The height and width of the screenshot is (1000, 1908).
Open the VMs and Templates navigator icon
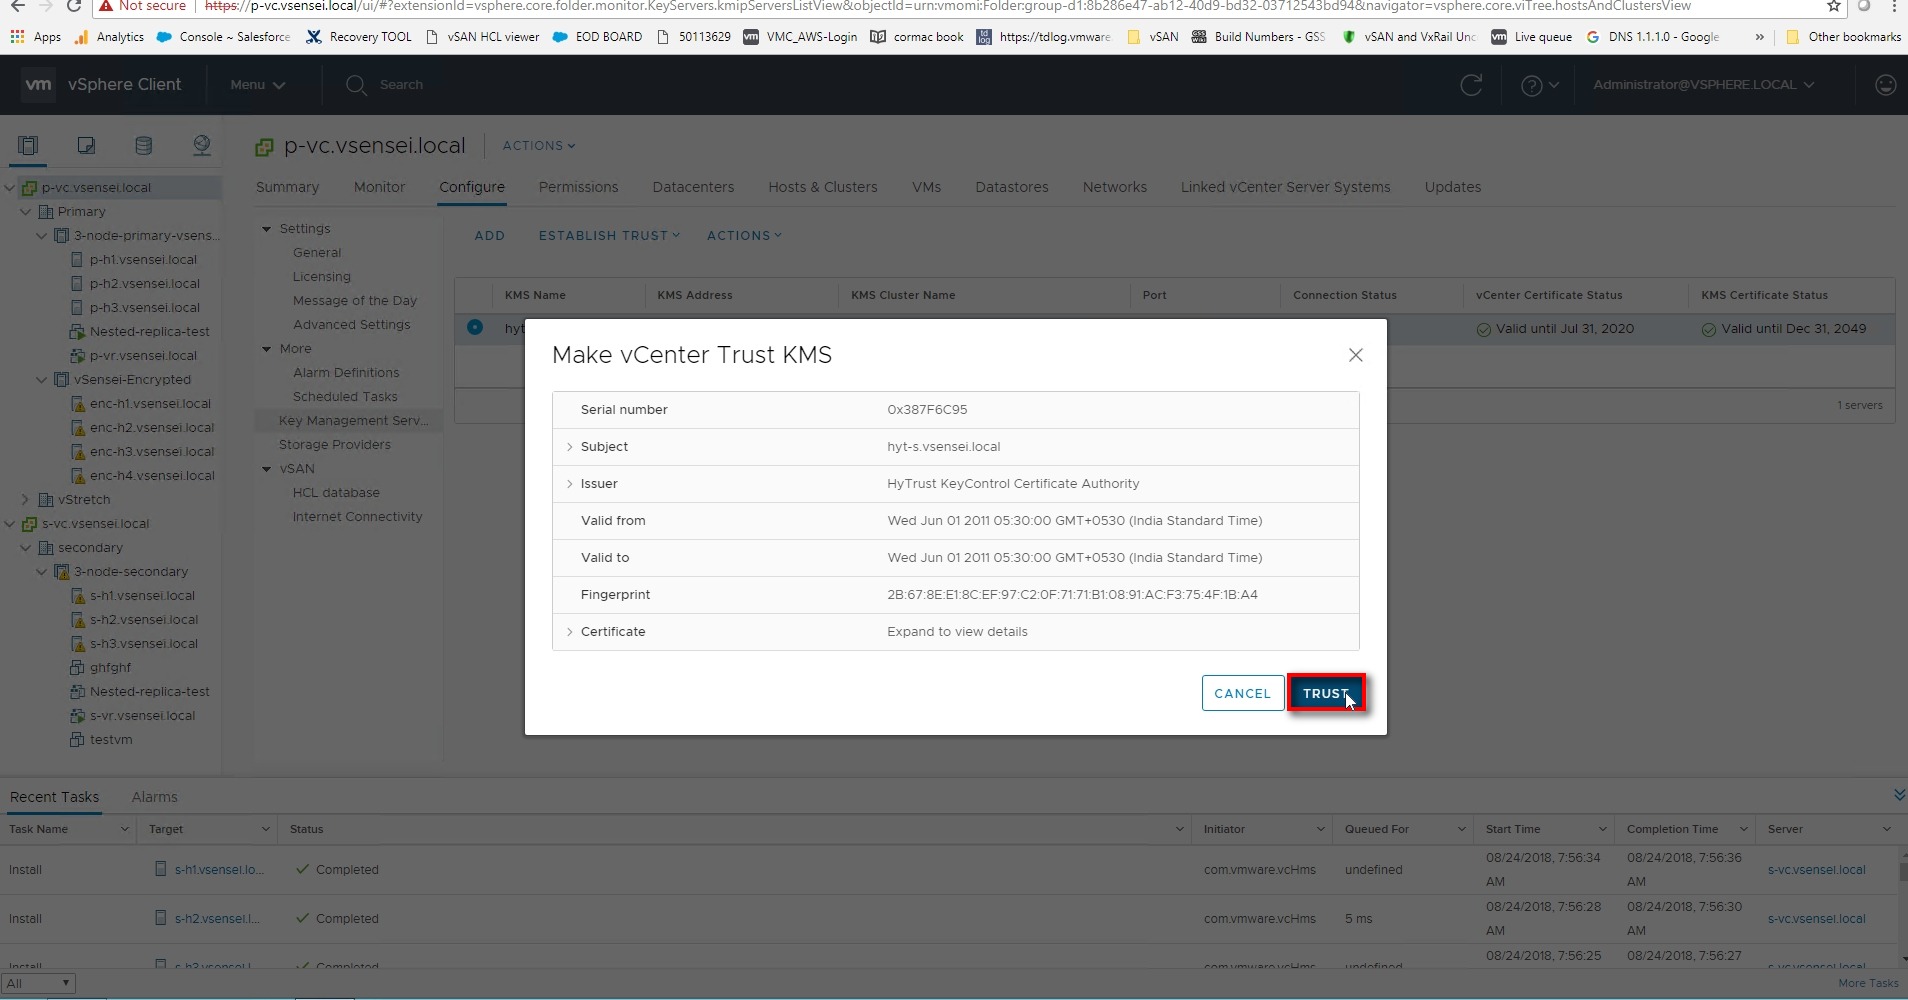coord(86,146)
